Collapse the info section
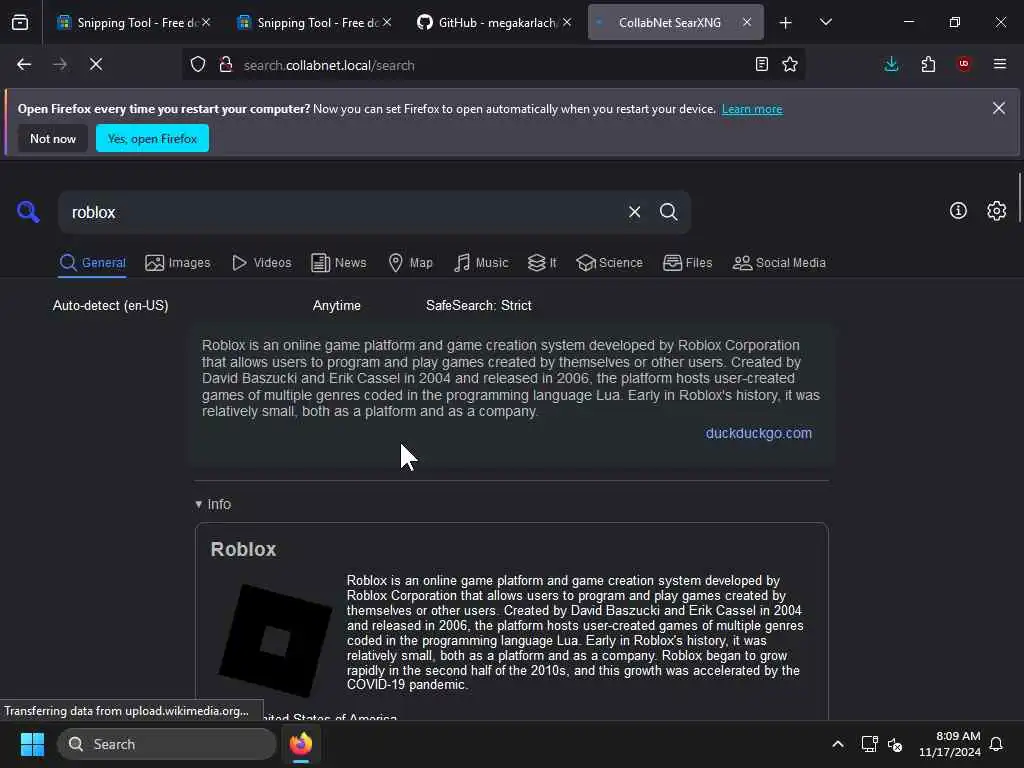Viewport: 1024px width, 768px height. click(213, 504)
